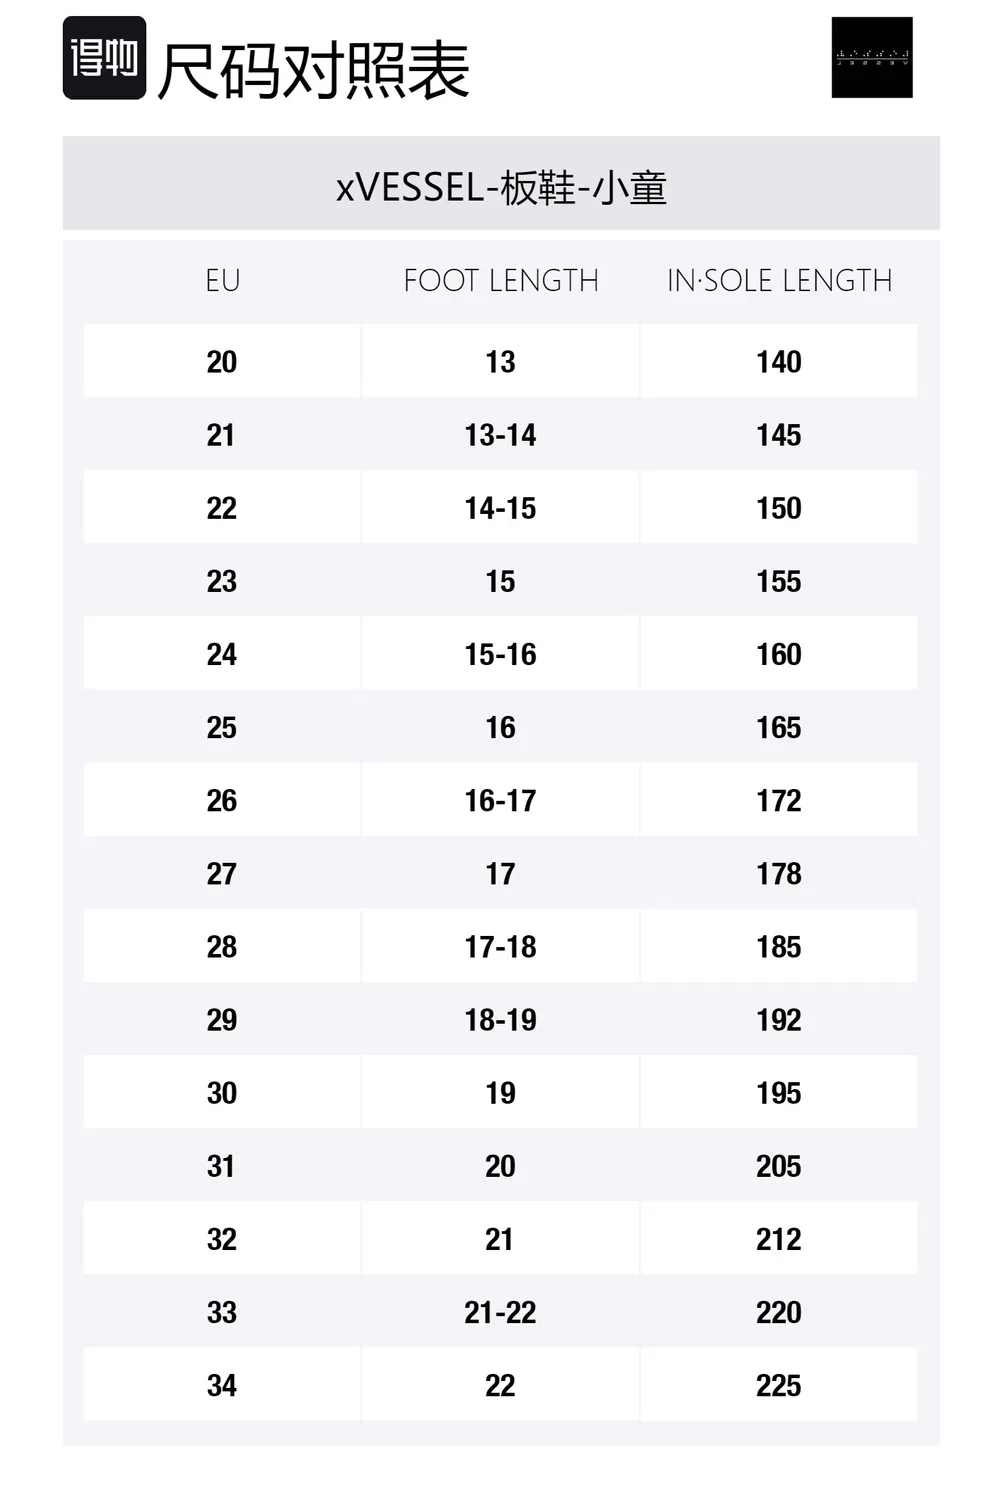Image resolution: width=1003 pixels, height=1500 pixels.
Task: Click the FOOT LENGTH column header
Action: [501, 281]
